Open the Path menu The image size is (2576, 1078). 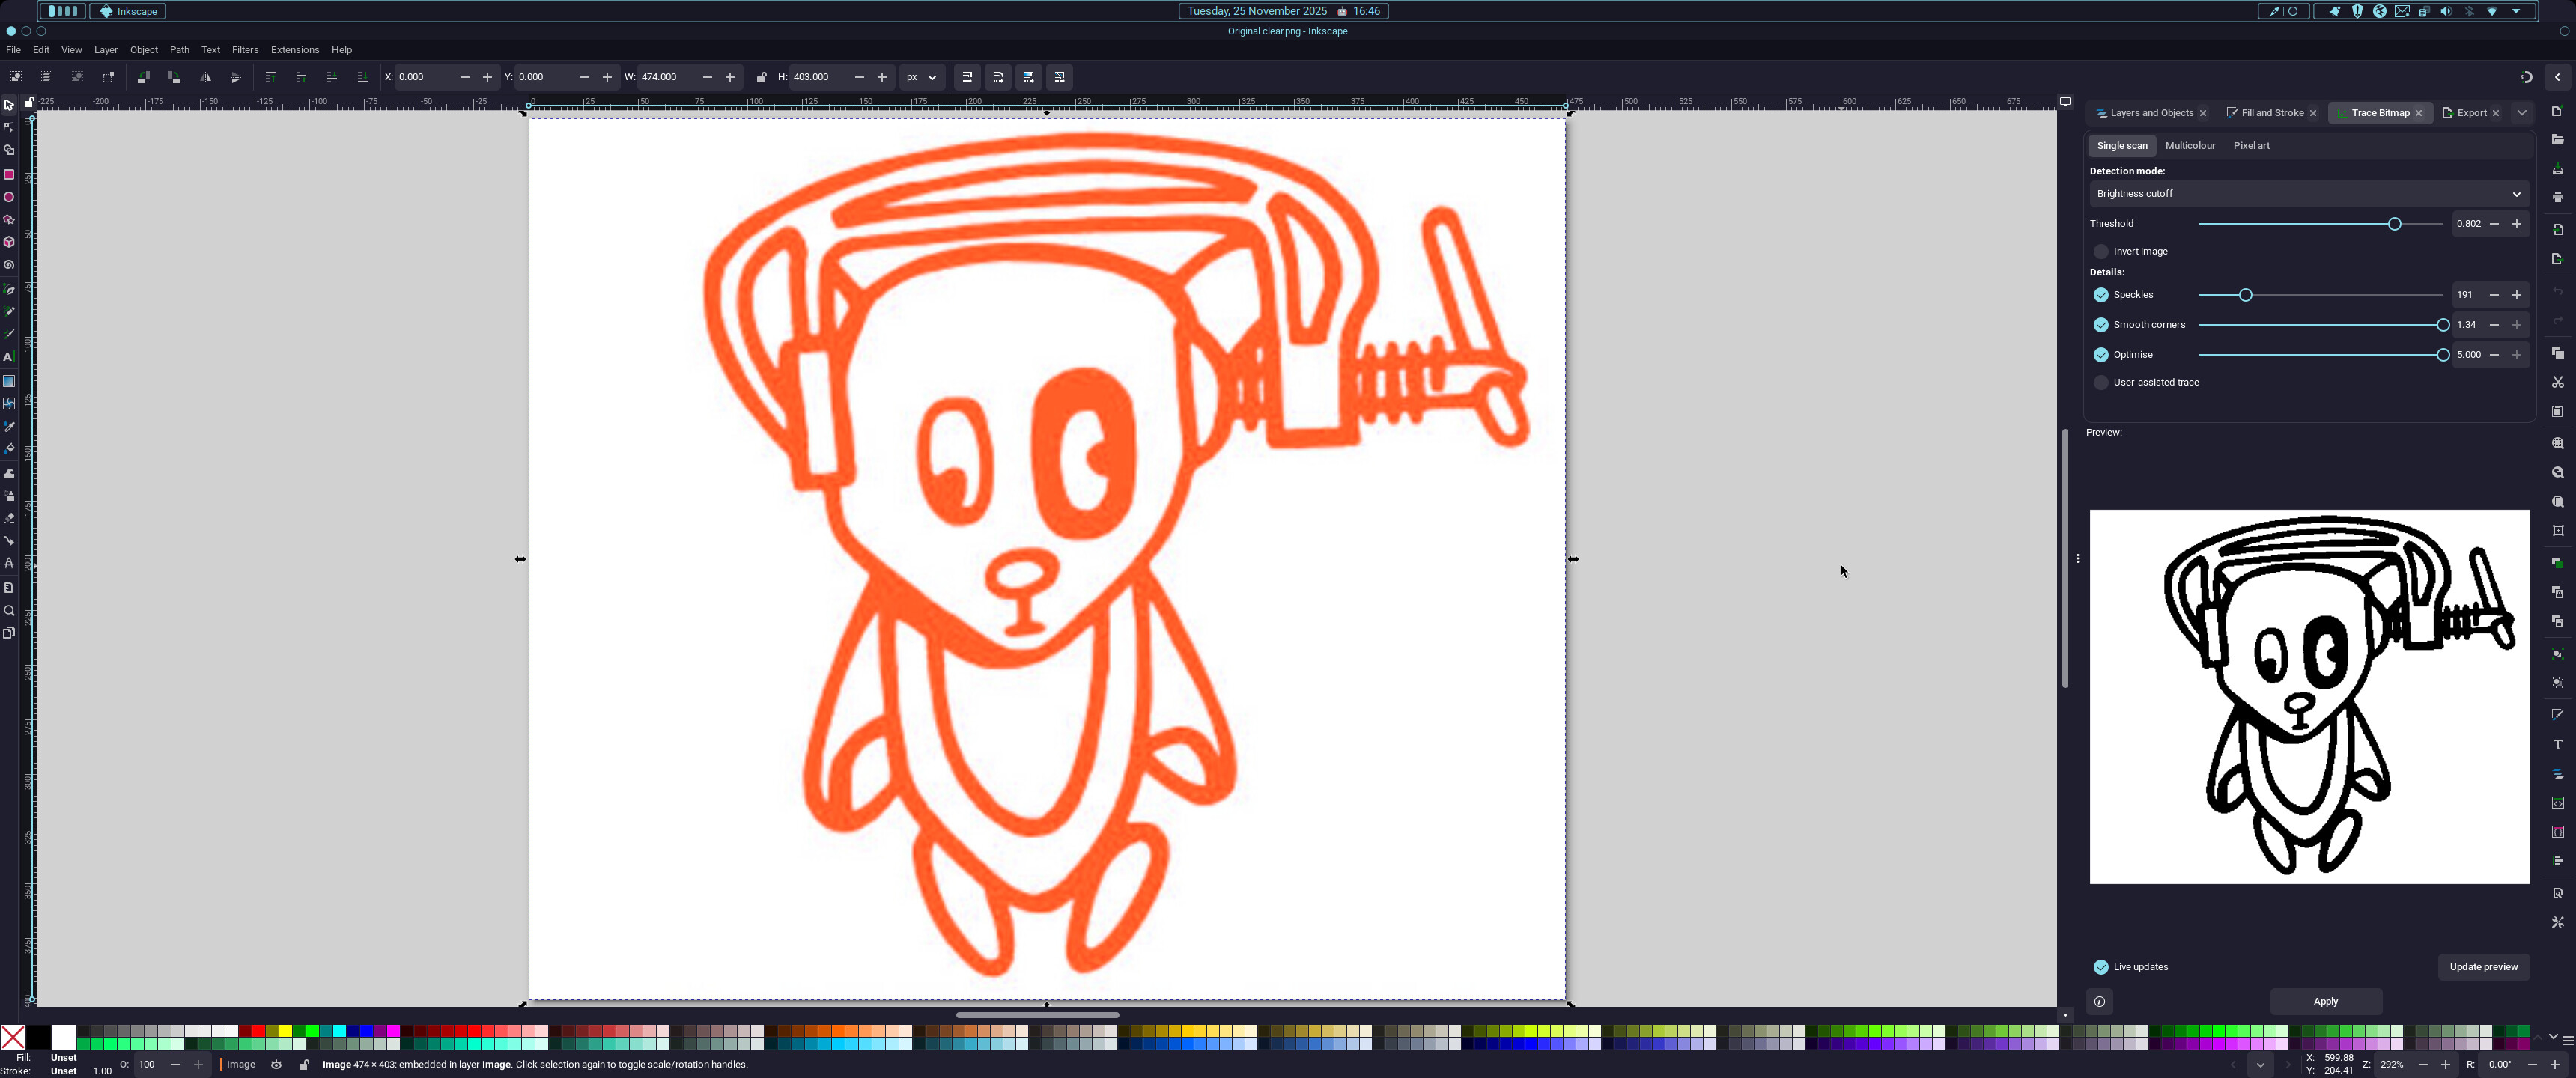pos(179,50)
